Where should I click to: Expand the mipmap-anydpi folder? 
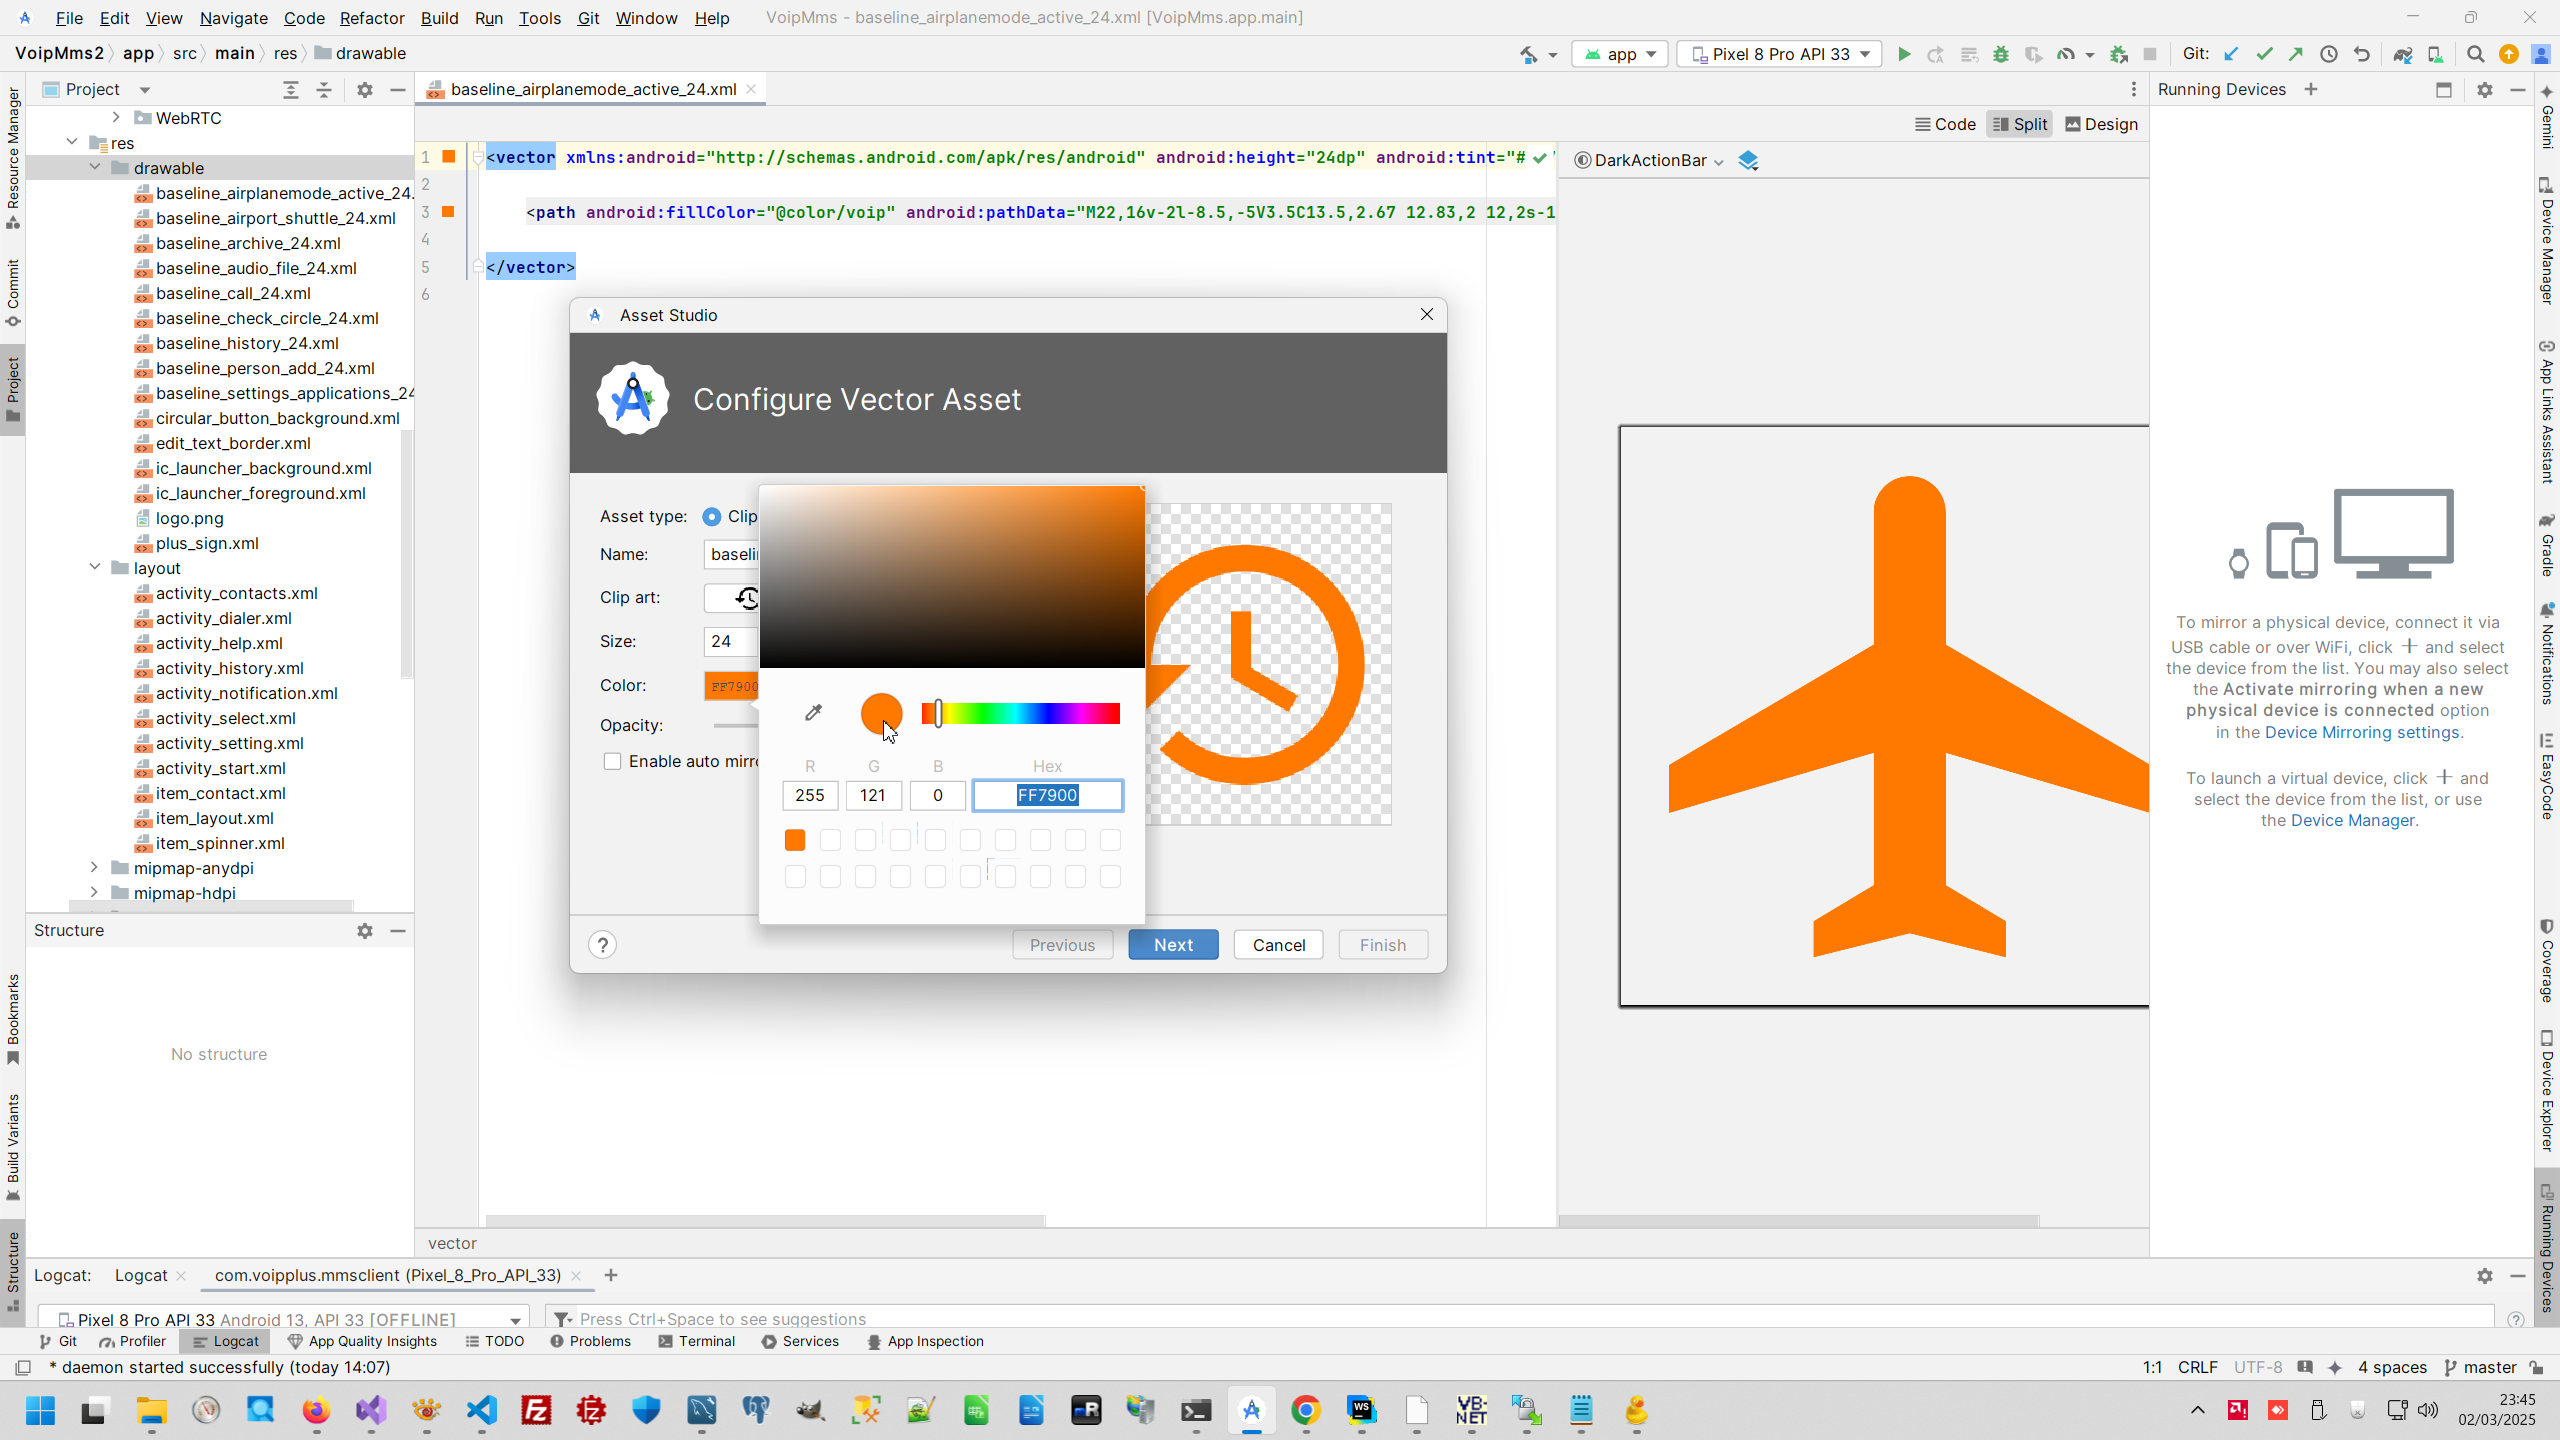(95, 867)
